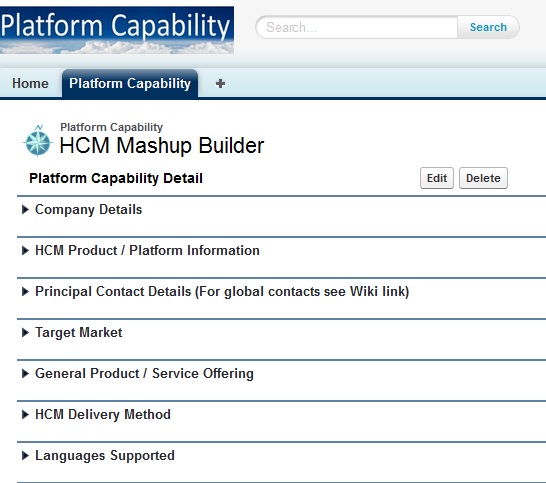546x483 pixels.
Task: Expand General Product / Service Offering section
Action: tap(25, 374)
